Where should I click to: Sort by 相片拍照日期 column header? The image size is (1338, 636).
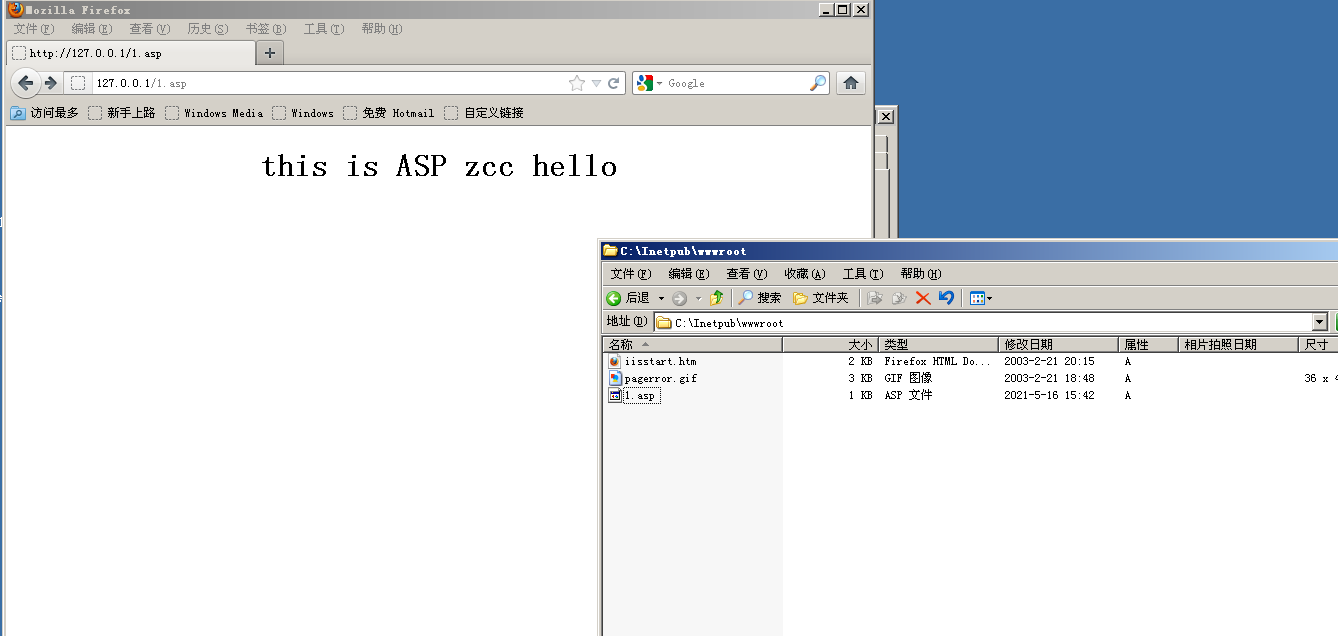pyautogui.click(x=1238, y=344)
